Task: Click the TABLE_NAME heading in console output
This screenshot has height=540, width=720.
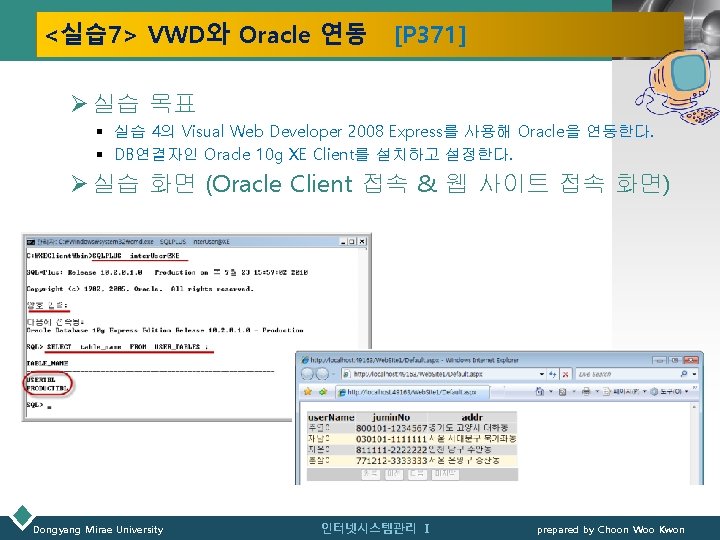Action: click(47, 363)
